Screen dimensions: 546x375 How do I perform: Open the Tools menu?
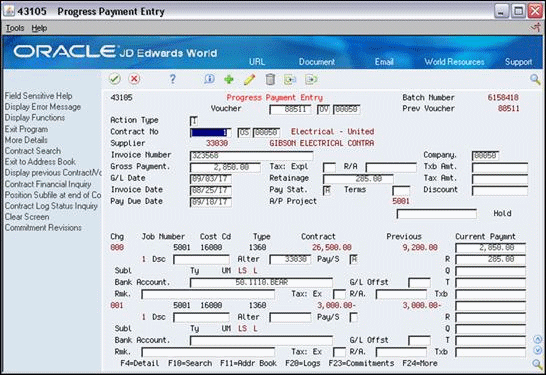(x=15, y=28)
